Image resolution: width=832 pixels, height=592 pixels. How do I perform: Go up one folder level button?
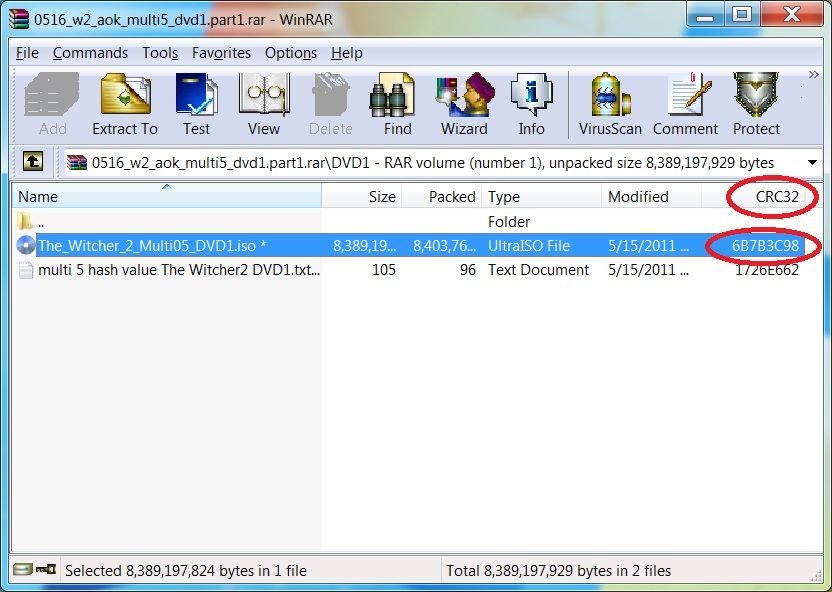[33, 162]
